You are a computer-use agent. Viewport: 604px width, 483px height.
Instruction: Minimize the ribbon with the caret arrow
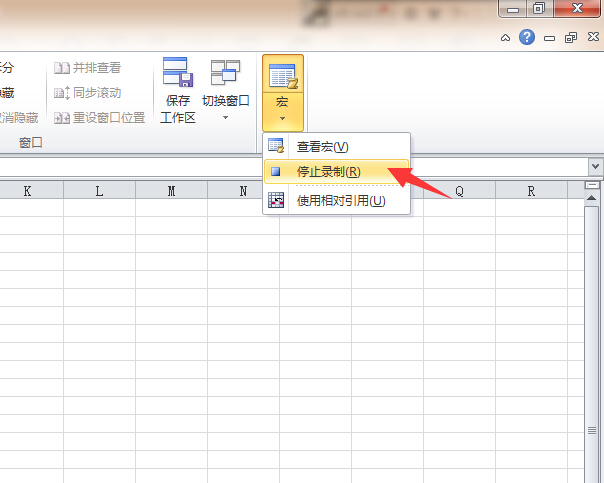click(506, 38)
